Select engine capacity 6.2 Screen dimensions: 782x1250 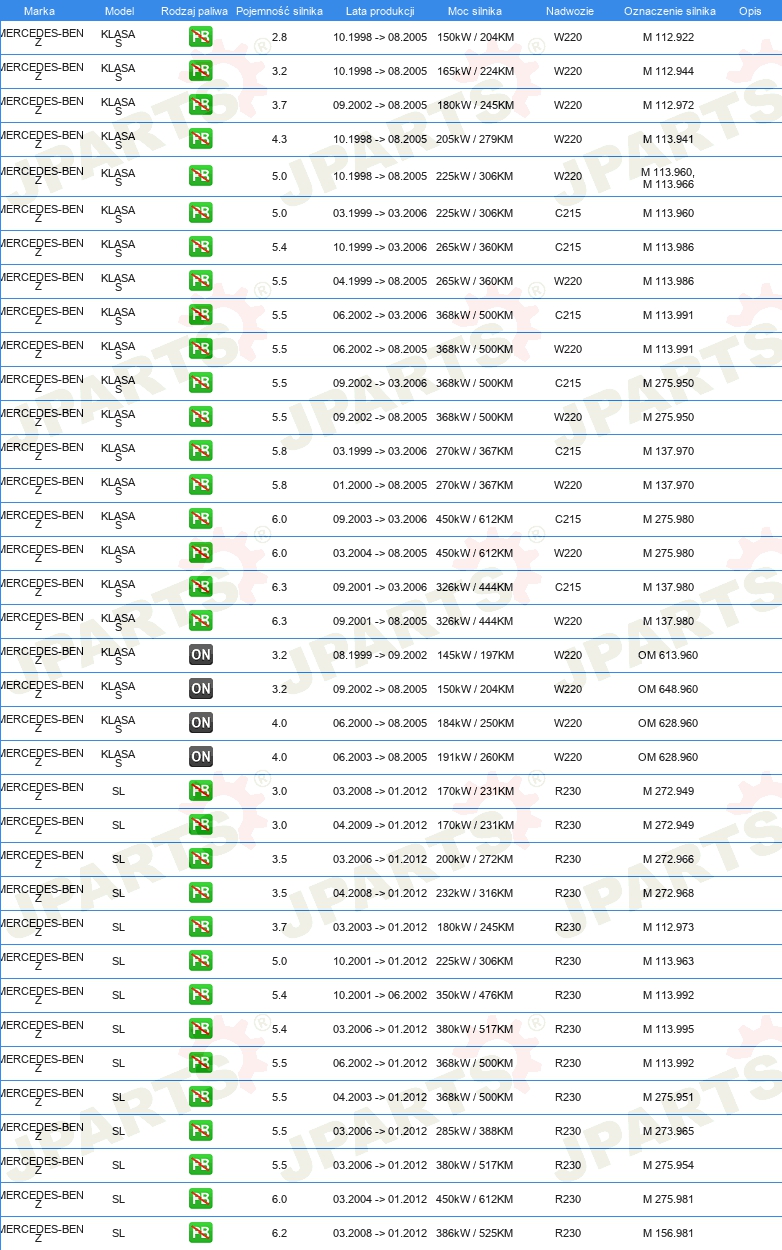(279, 1234)
